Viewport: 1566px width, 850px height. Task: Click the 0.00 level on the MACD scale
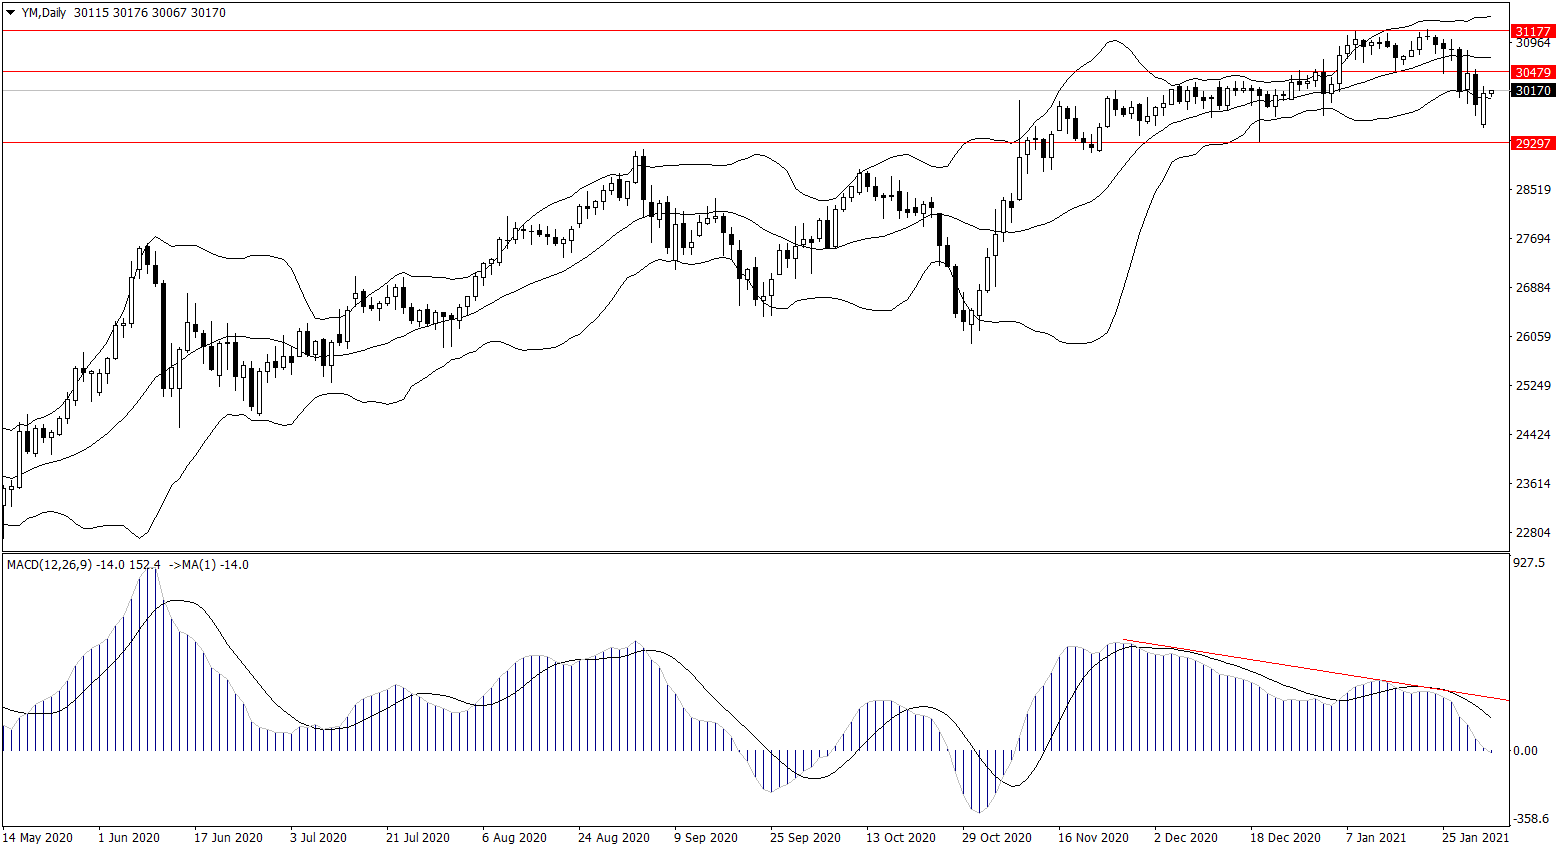[x=1526, y=751]
